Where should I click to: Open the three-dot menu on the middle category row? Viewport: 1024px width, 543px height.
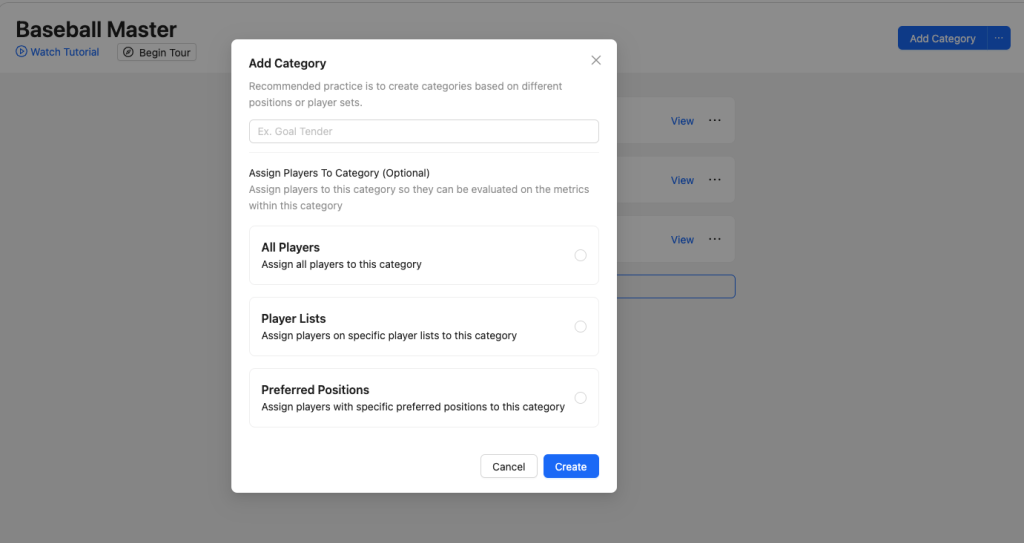tap(715, 180)
